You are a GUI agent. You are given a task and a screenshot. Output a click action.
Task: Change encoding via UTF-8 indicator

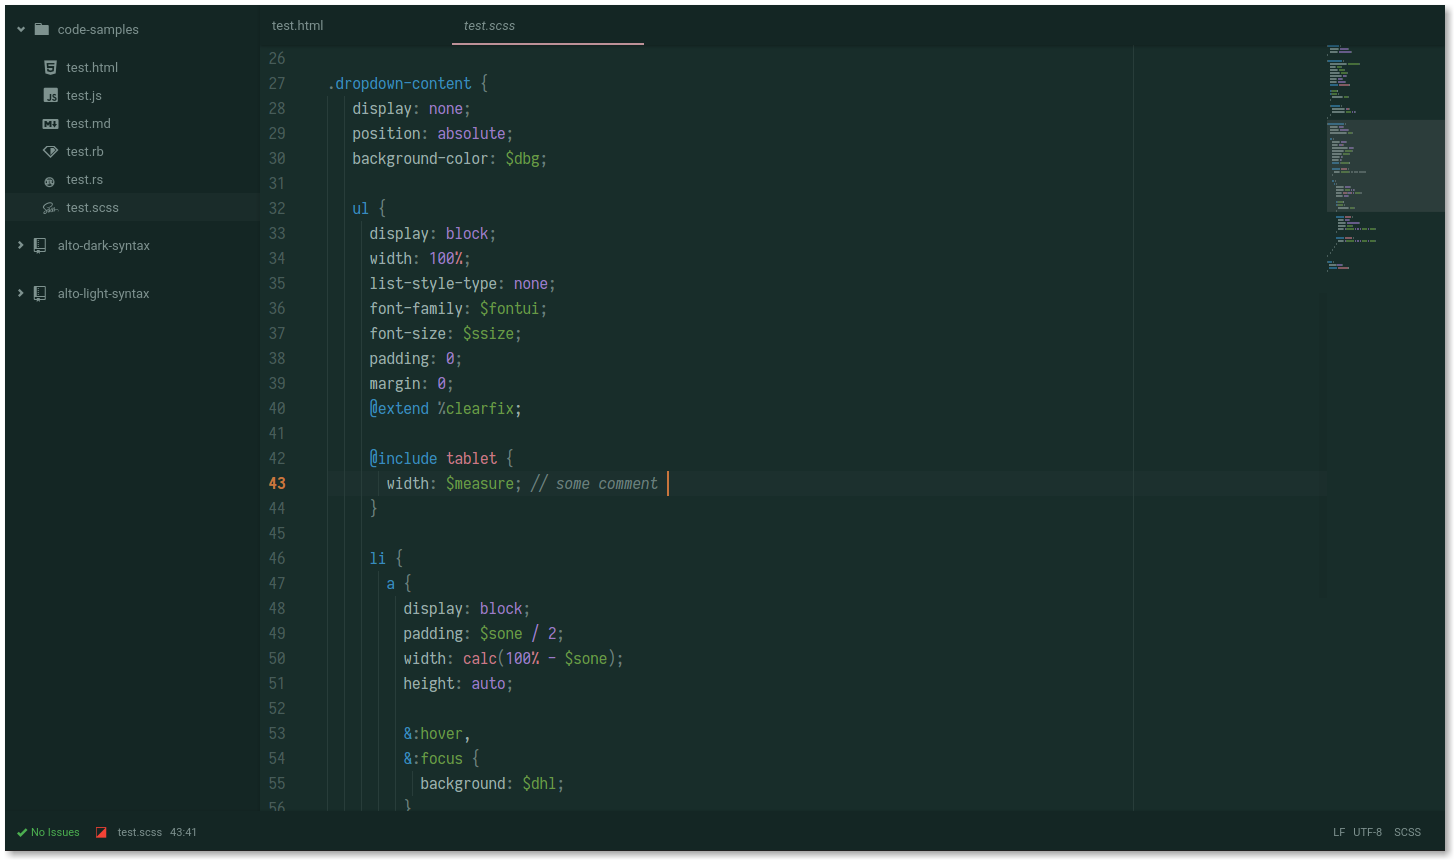click(x=1367, y=832)
